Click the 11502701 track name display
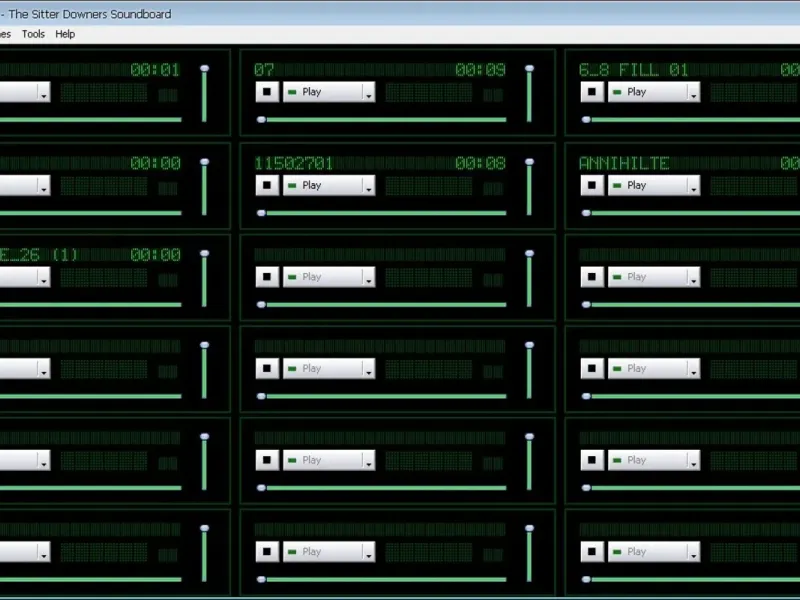The height and width of the screenshot is (600, 800). click(x=293, y=163)
